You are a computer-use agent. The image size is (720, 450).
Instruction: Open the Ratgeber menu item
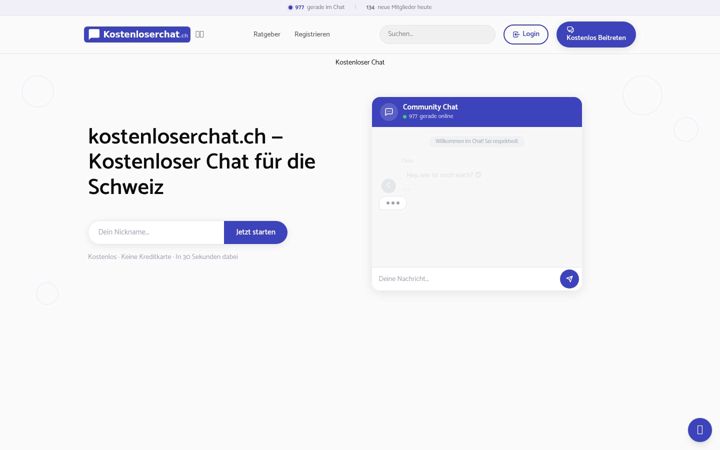(x=267, y=34)
